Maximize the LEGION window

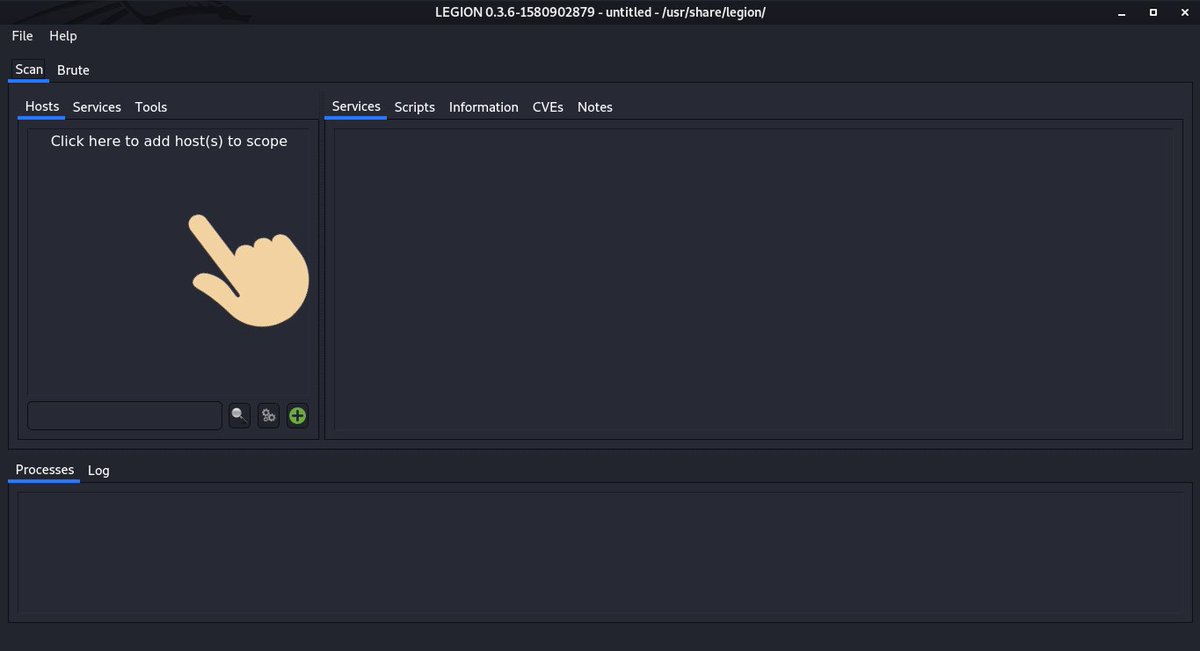1153,12
